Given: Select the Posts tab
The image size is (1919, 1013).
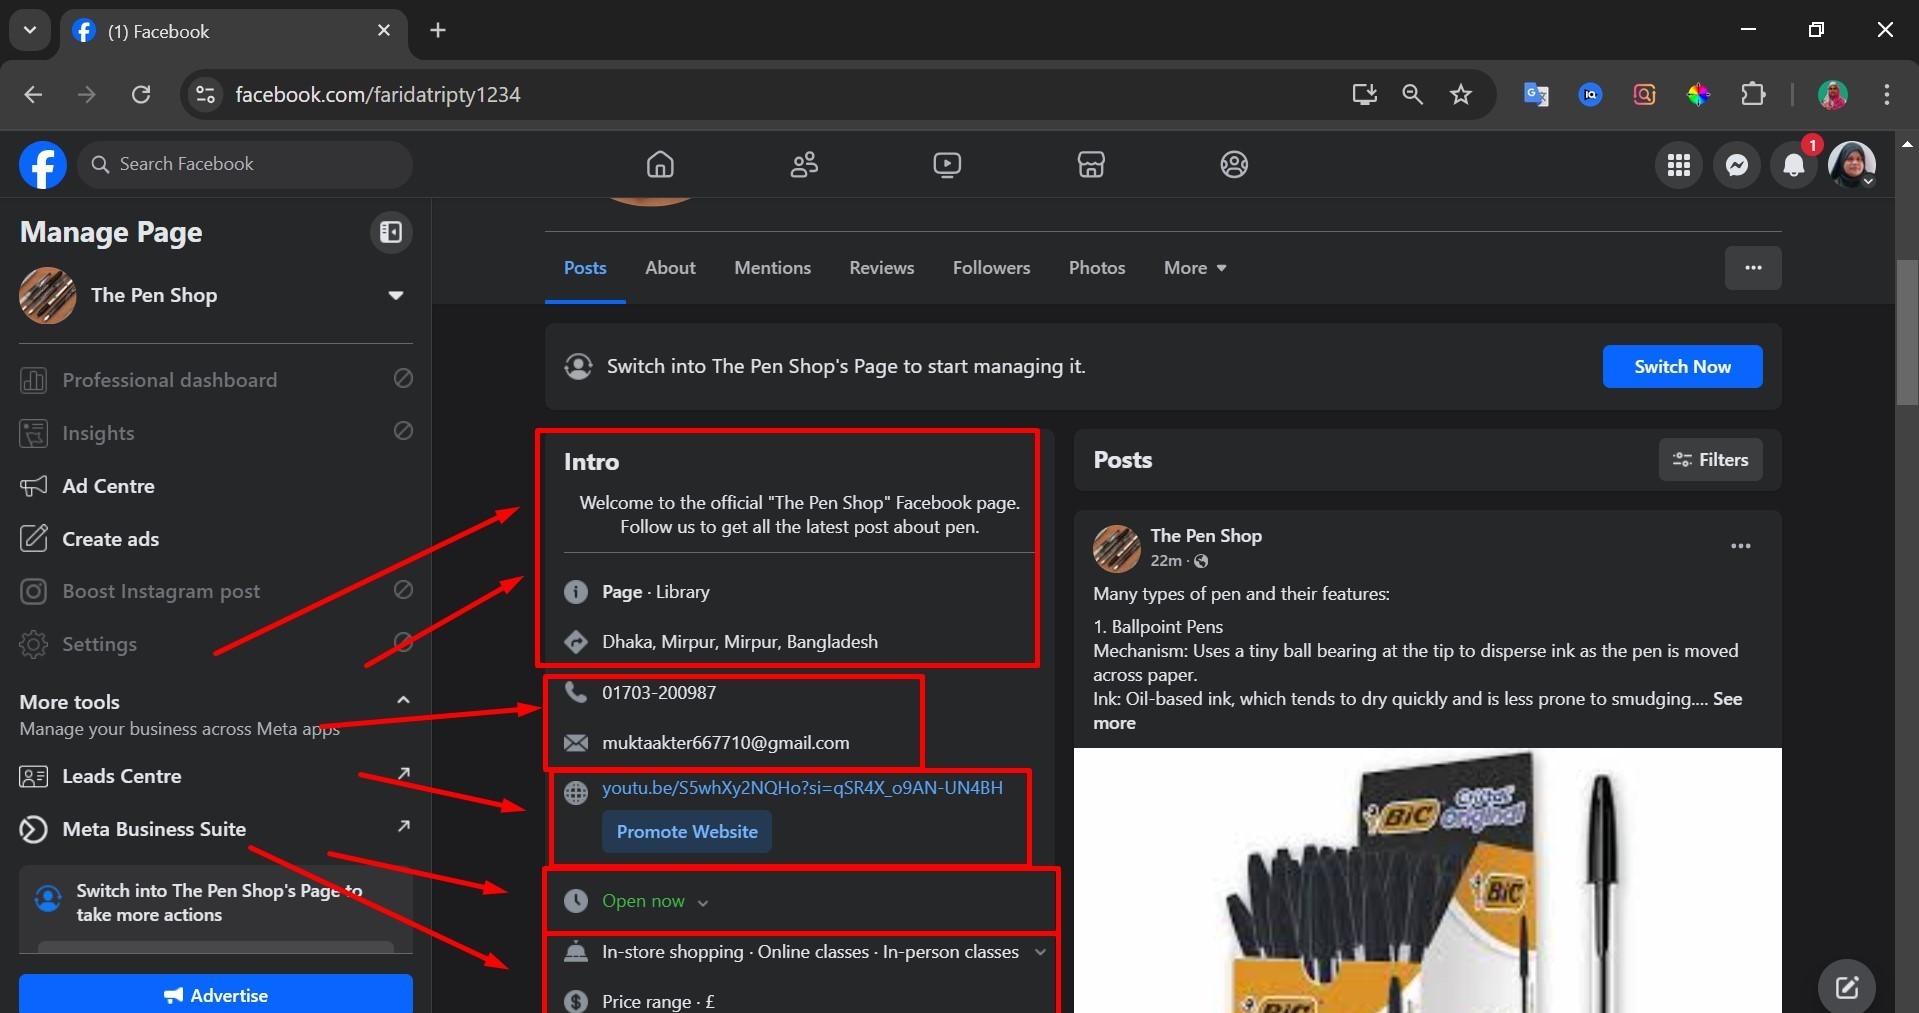Looking at the screenshot, I should (x=585, y=268).
